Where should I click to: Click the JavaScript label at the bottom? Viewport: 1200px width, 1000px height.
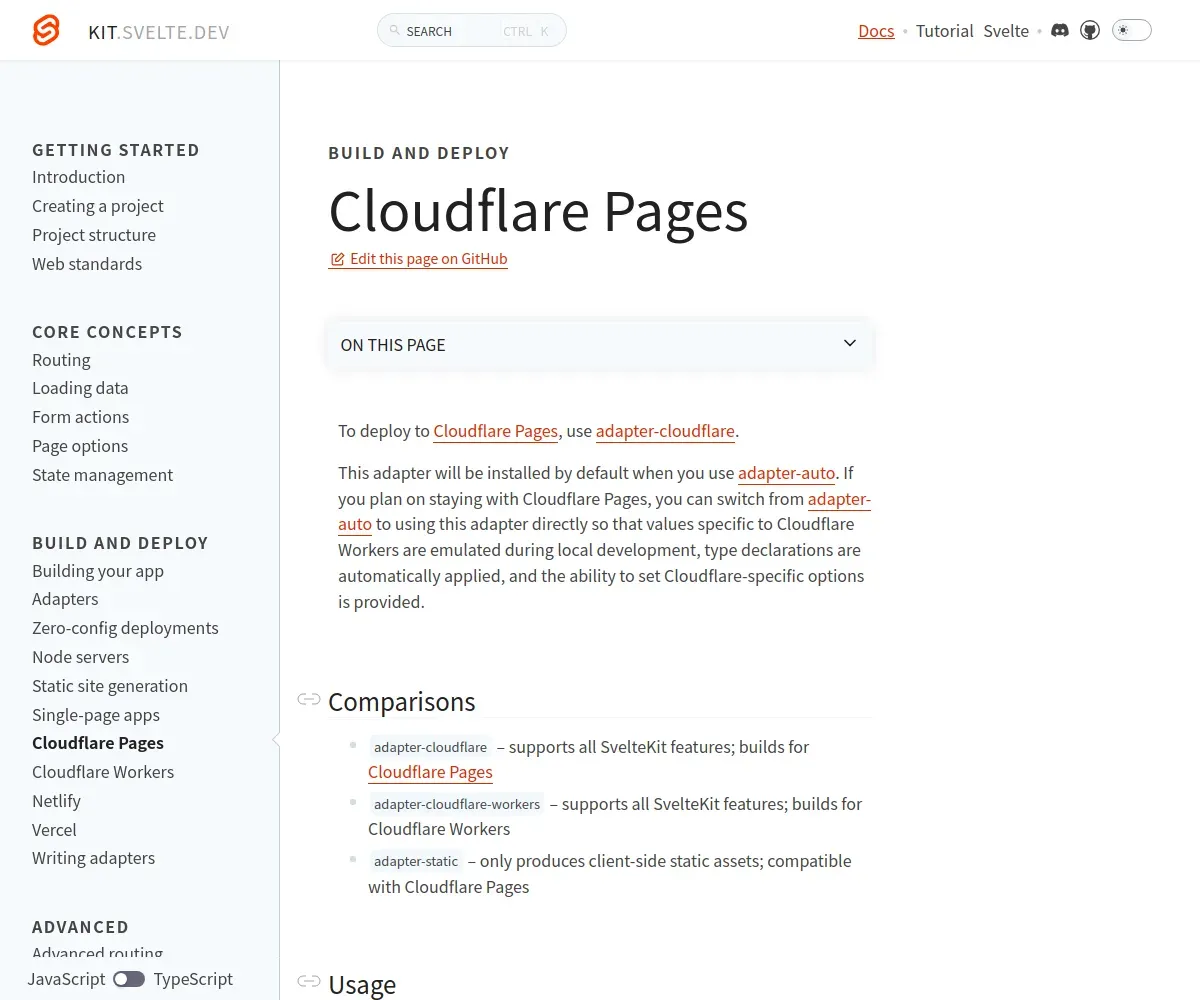[66, 979]
